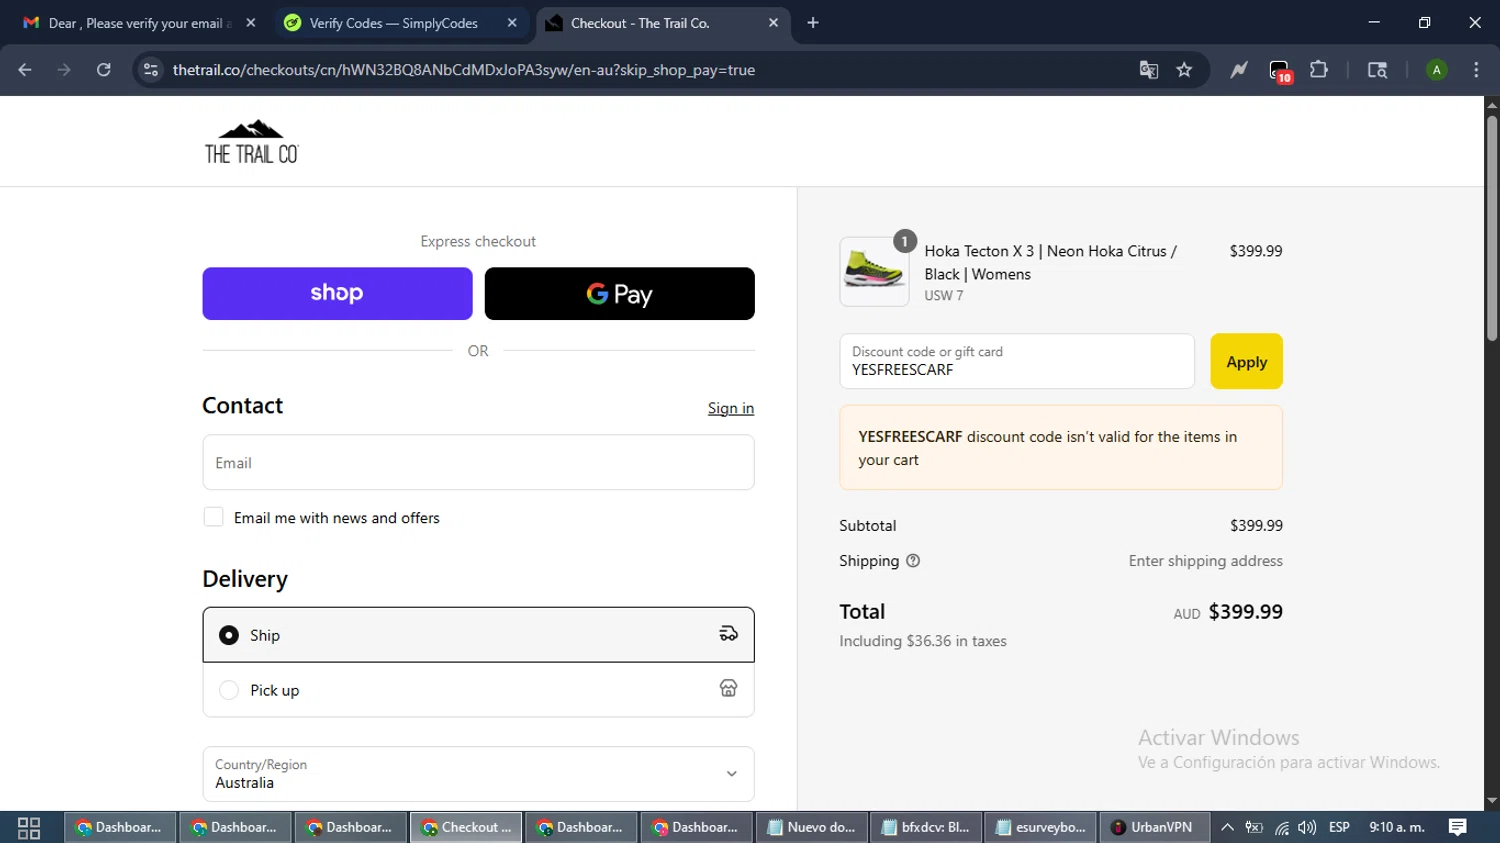Show hidden system tray icons
Screen dimensions: 1500x843
tap(1227, 828)
